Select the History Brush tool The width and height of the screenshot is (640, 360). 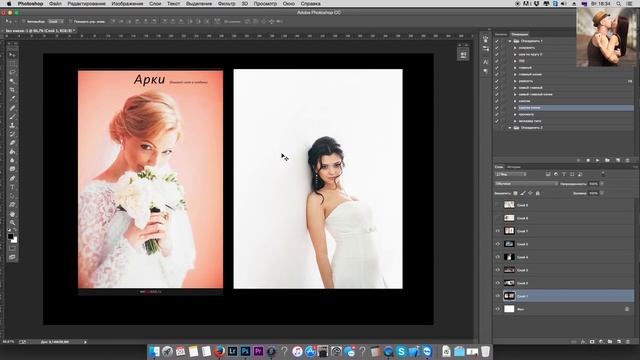pos(12,134)
